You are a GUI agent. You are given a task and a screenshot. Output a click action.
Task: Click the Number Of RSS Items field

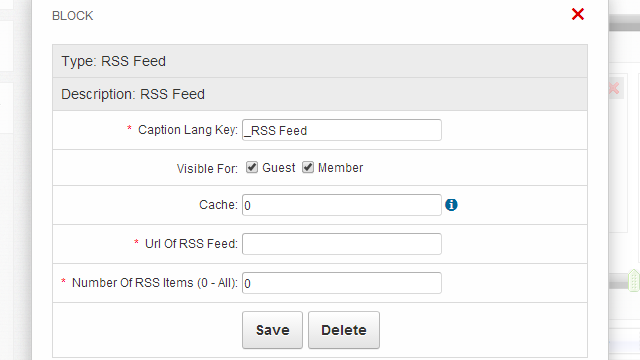(342, 283)
